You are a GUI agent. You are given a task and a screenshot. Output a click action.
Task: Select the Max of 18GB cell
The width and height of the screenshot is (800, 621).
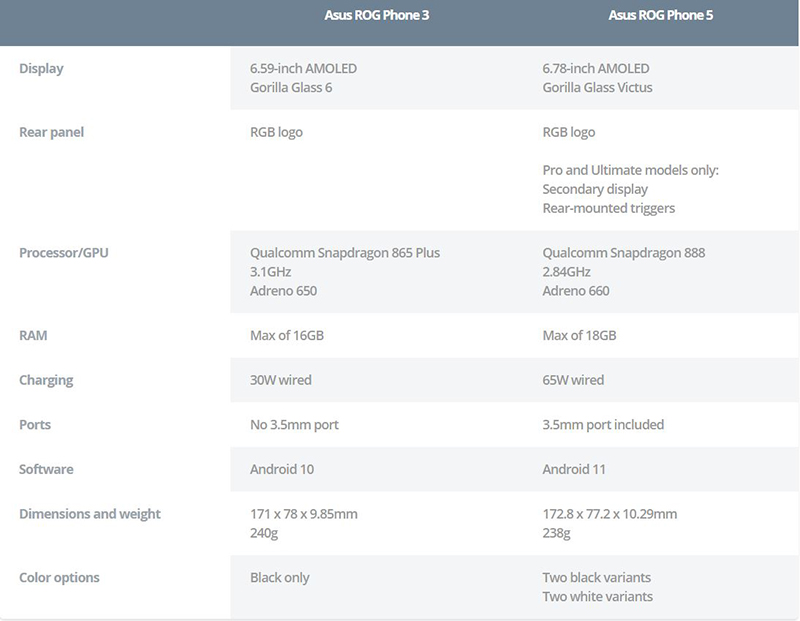pyautogui.click(x=579, y=336)
